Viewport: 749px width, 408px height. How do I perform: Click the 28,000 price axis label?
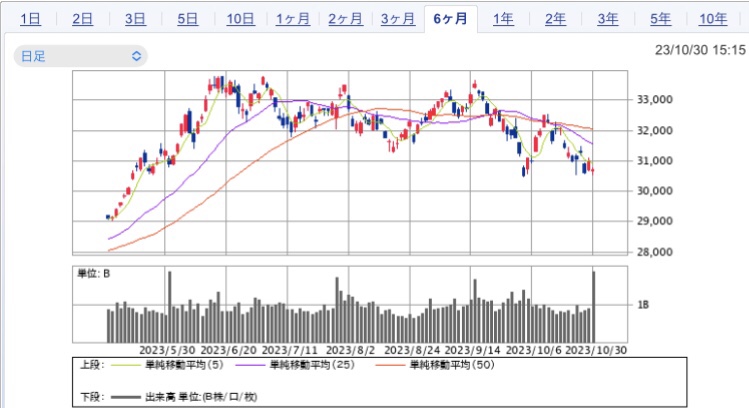point(654,252)
